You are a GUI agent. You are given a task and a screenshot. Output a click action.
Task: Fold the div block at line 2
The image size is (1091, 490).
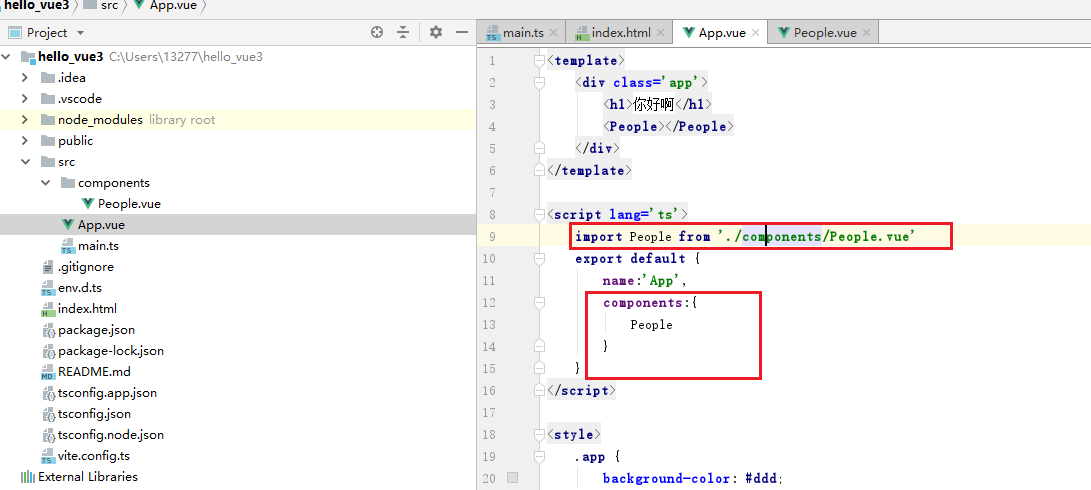(x=539, y=83)
